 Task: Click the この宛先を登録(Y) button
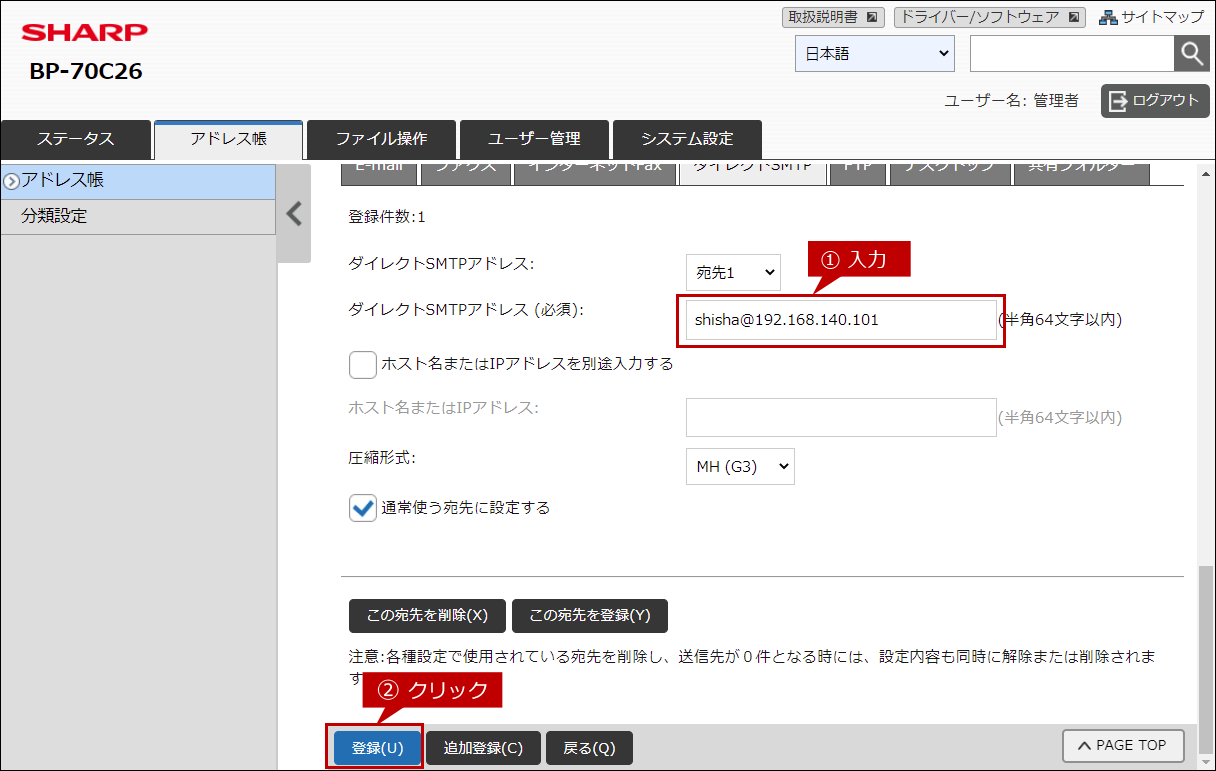(589, 616)
